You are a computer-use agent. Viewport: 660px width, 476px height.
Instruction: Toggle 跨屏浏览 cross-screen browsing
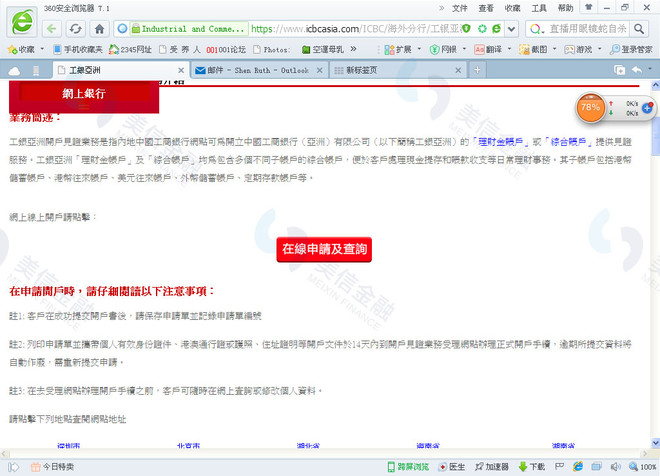coord(408,466)
